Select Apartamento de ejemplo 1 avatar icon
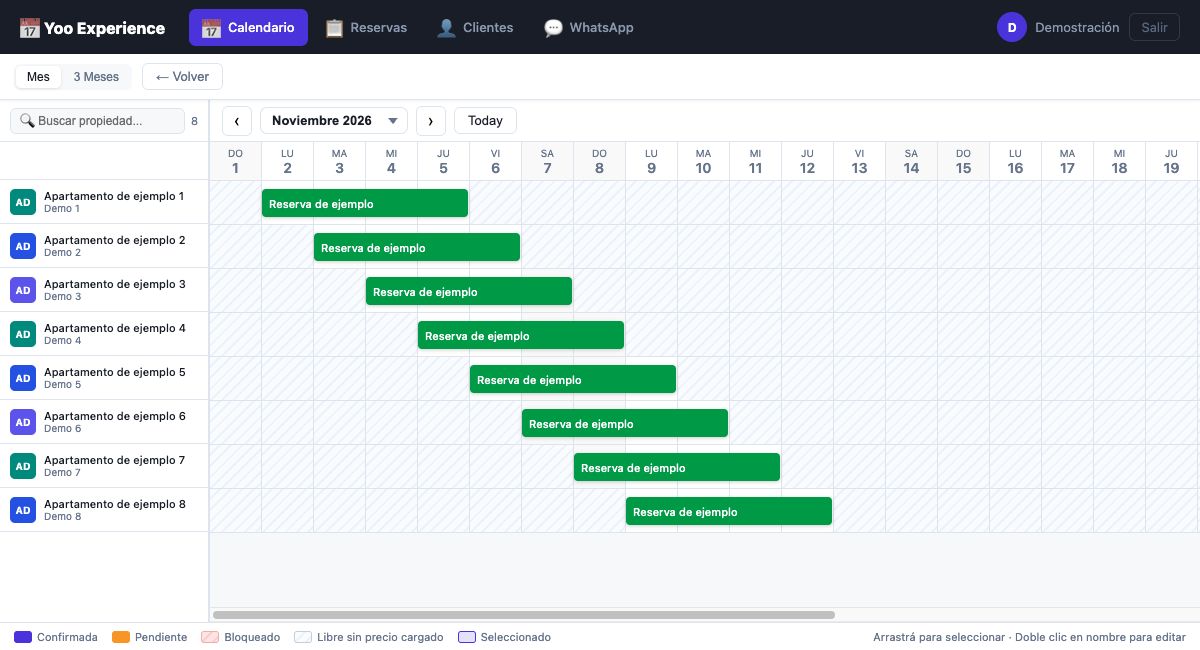Viewport: 1200px width, 650px height. [x=23, y=202]
